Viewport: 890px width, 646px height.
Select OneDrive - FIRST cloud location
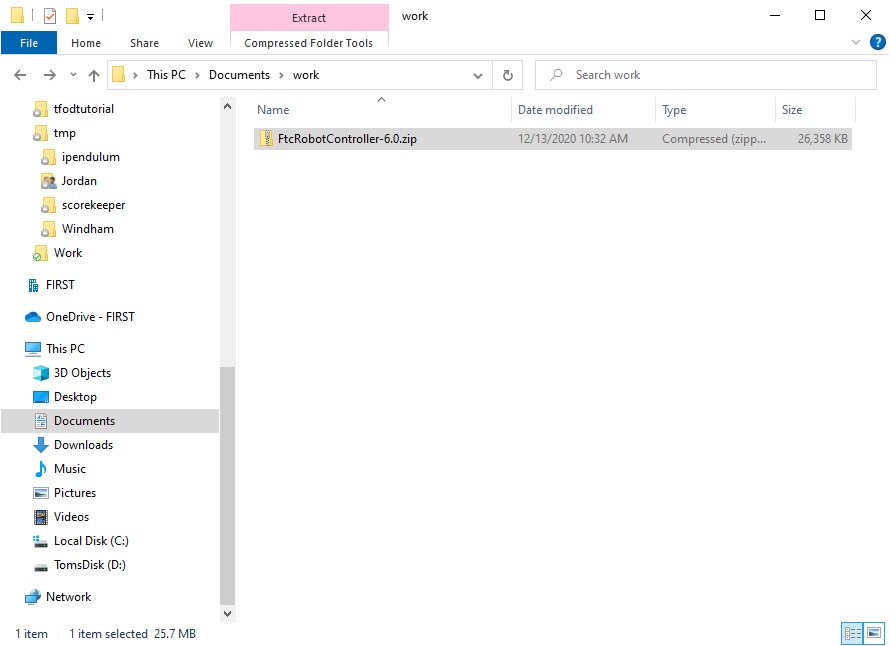[89, 317]
